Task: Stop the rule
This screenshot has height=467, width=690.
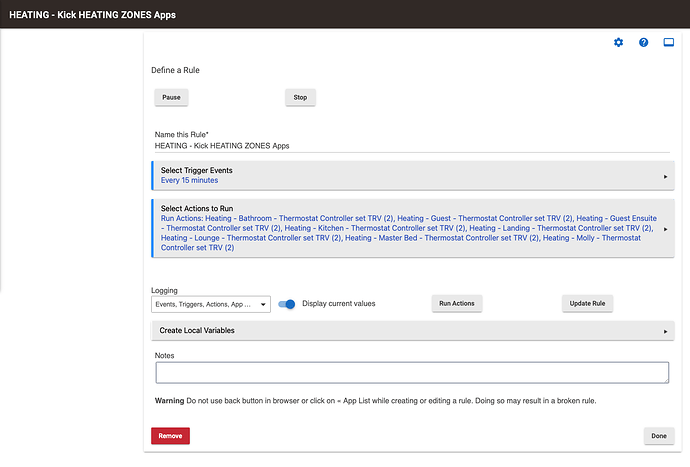Action: 300,97
